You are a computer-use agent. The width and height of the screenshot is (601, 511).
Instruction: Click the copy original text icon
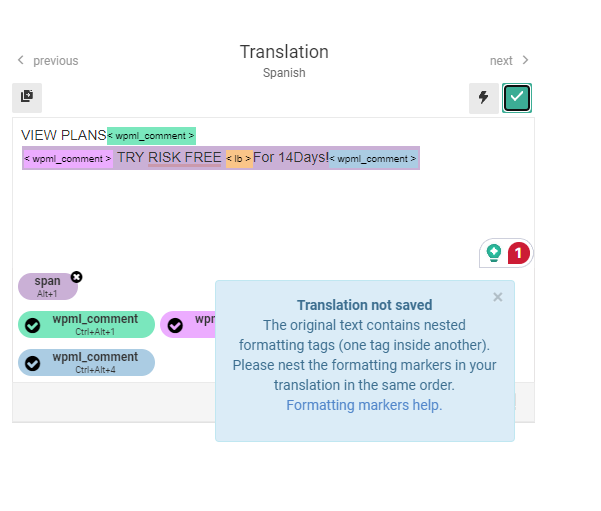pos(27,98)
